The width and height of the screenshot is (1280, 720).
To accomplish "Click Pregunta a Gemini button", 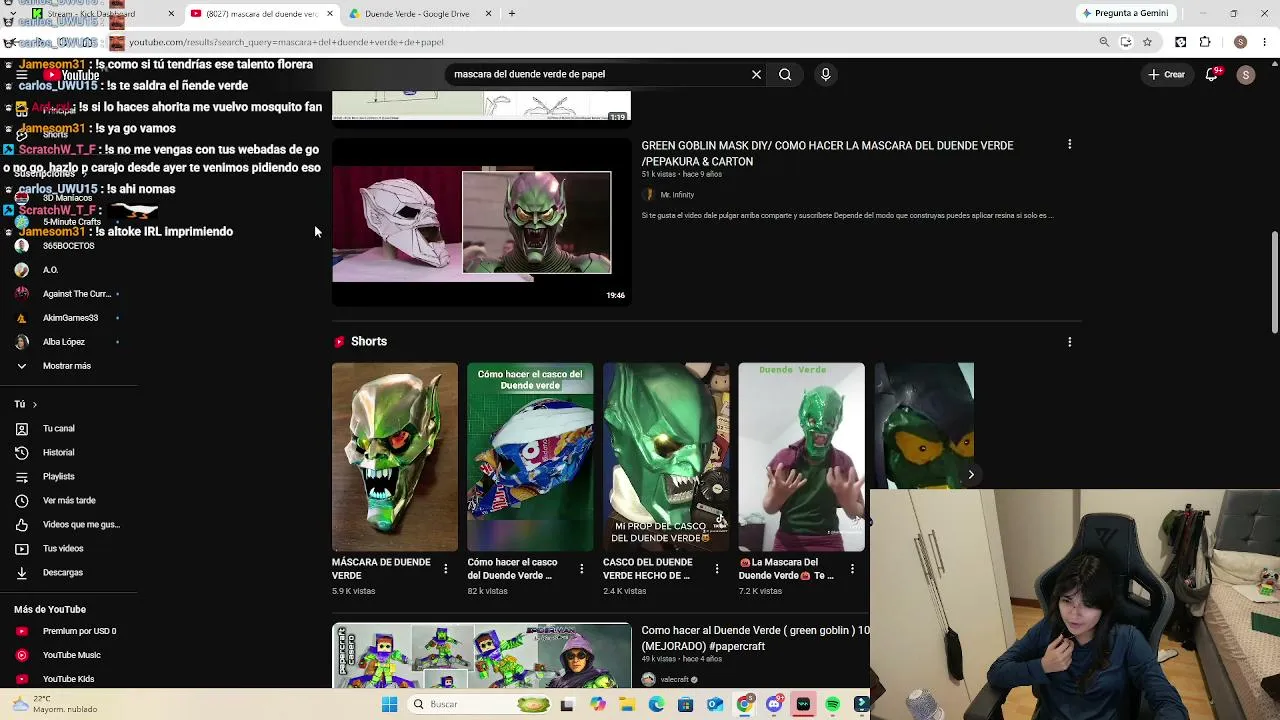I will (x=1124, y=13).
